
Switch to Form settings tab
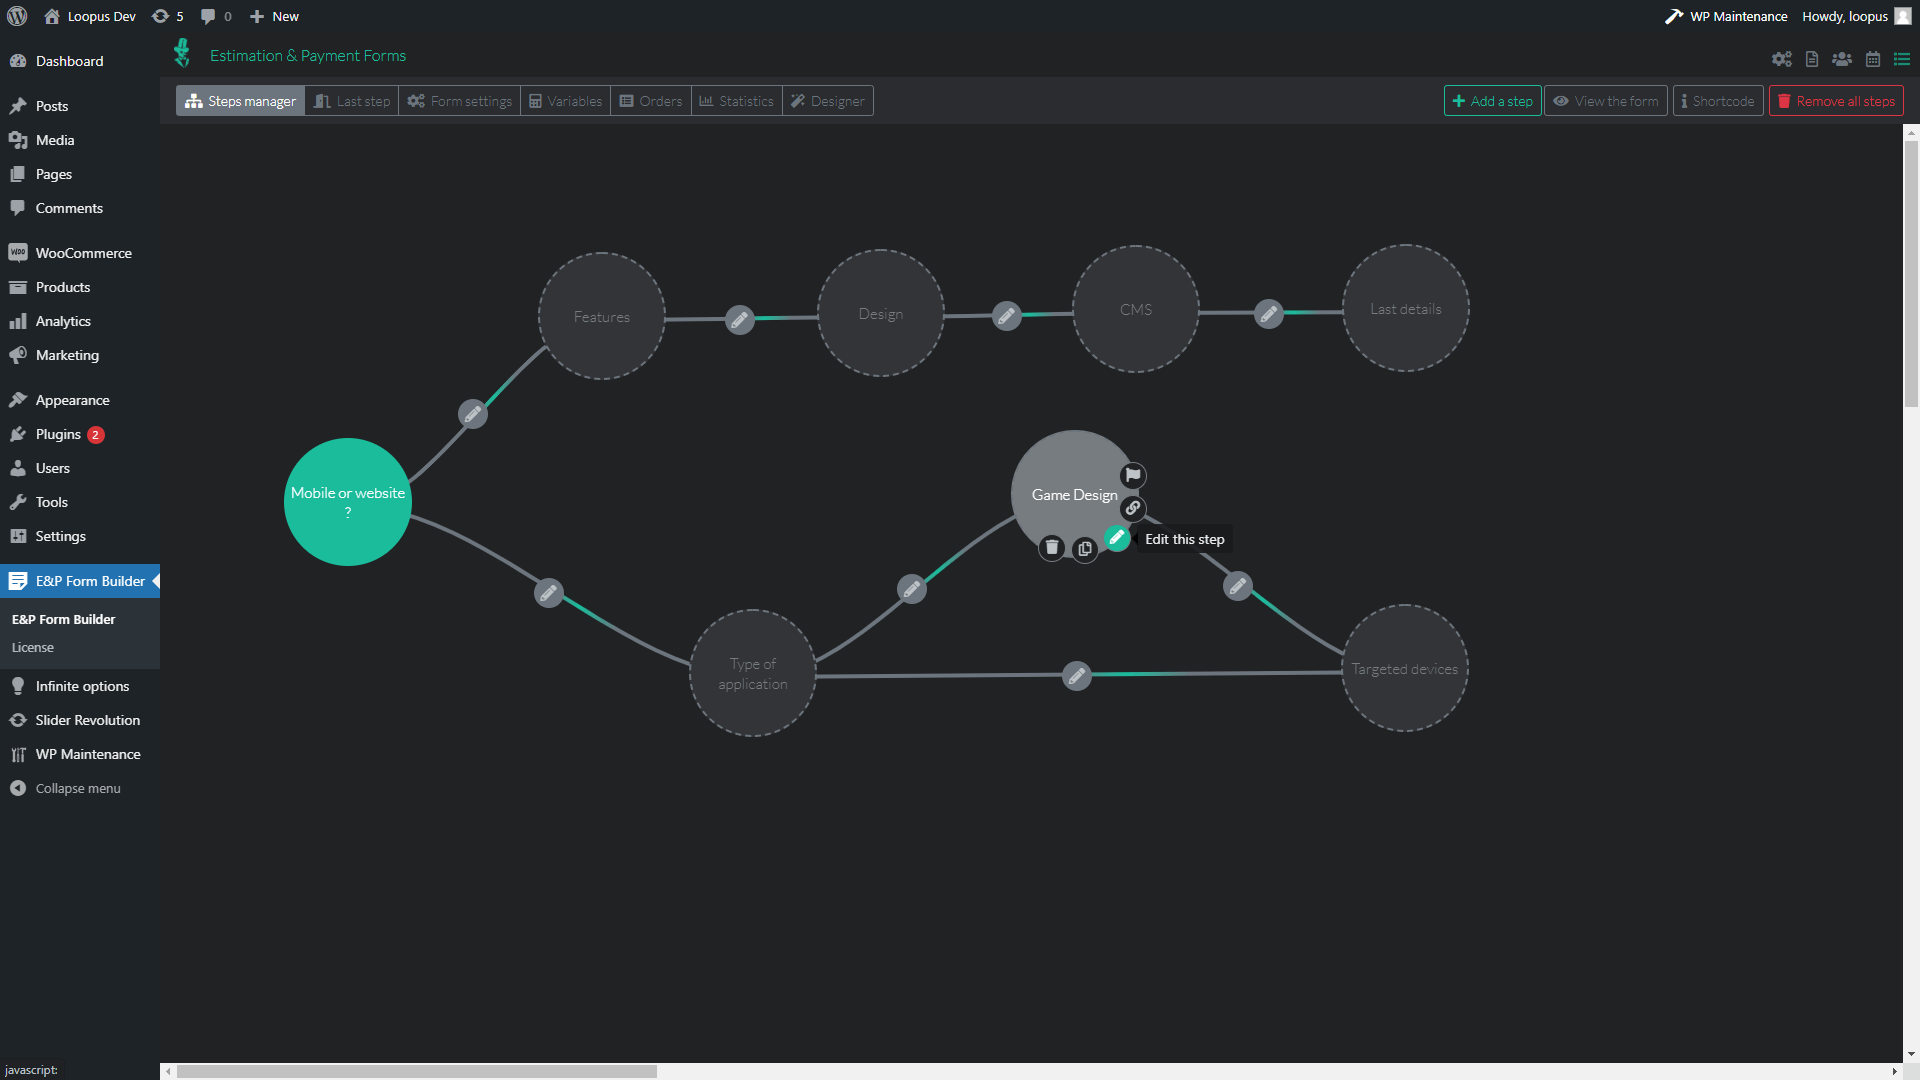click(x=460, y=100)
